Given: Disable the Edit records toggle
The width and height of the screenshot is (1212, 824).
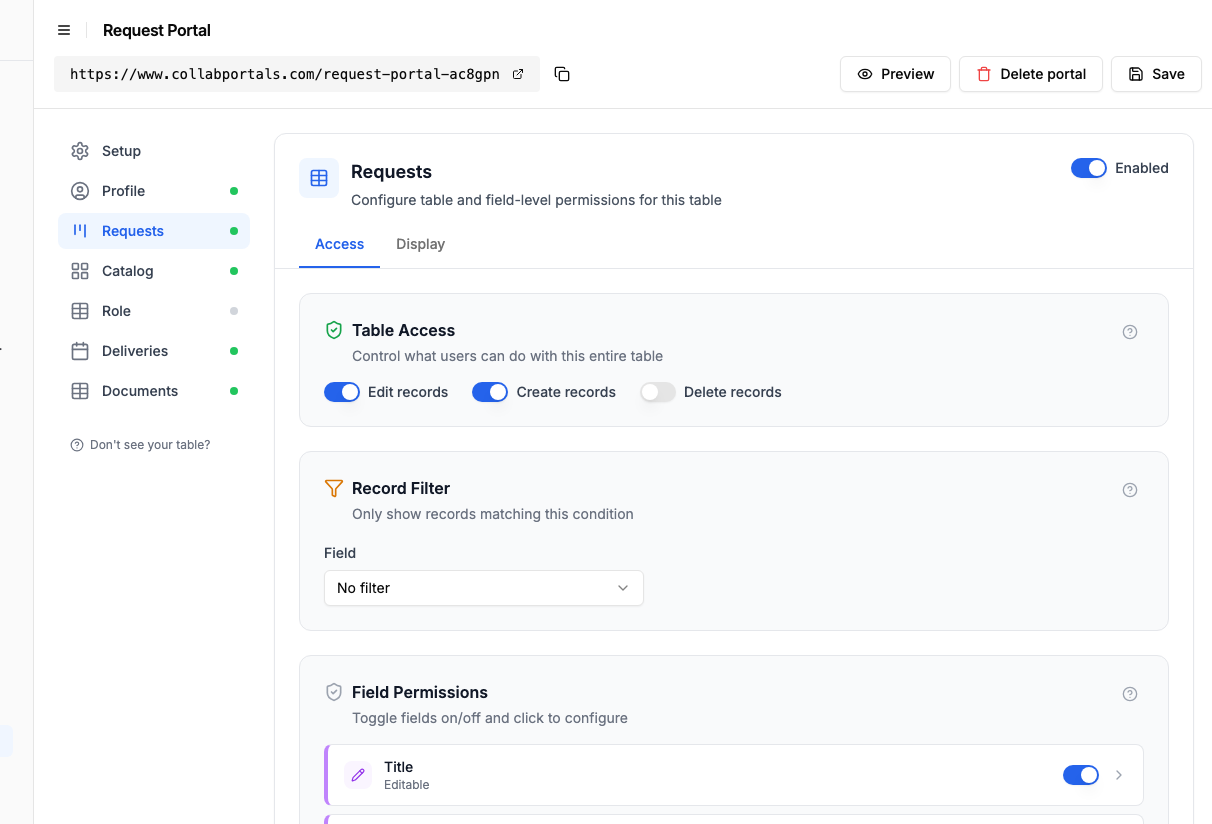Looking at the screenshot, I should 342,392.
